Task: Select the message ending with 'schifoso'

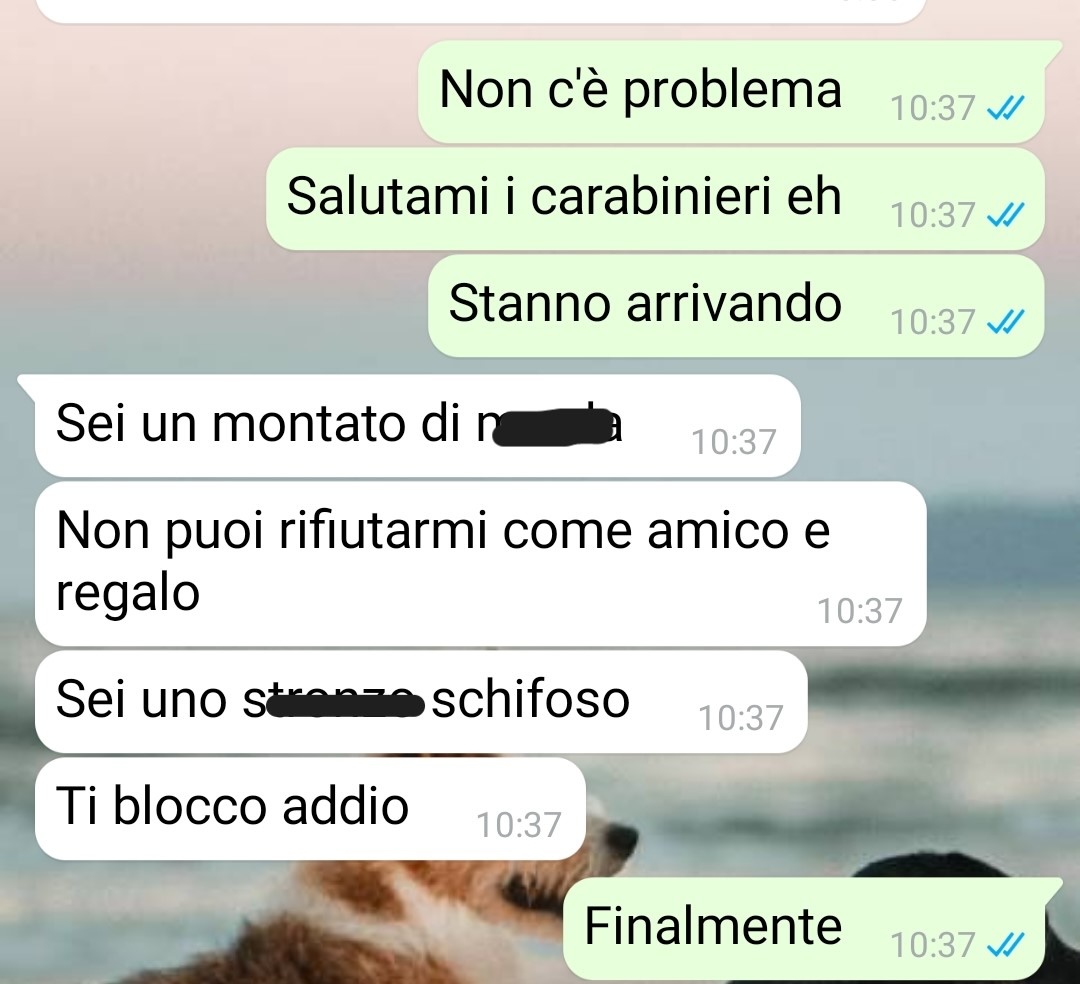Action: [x=421, y=702]
